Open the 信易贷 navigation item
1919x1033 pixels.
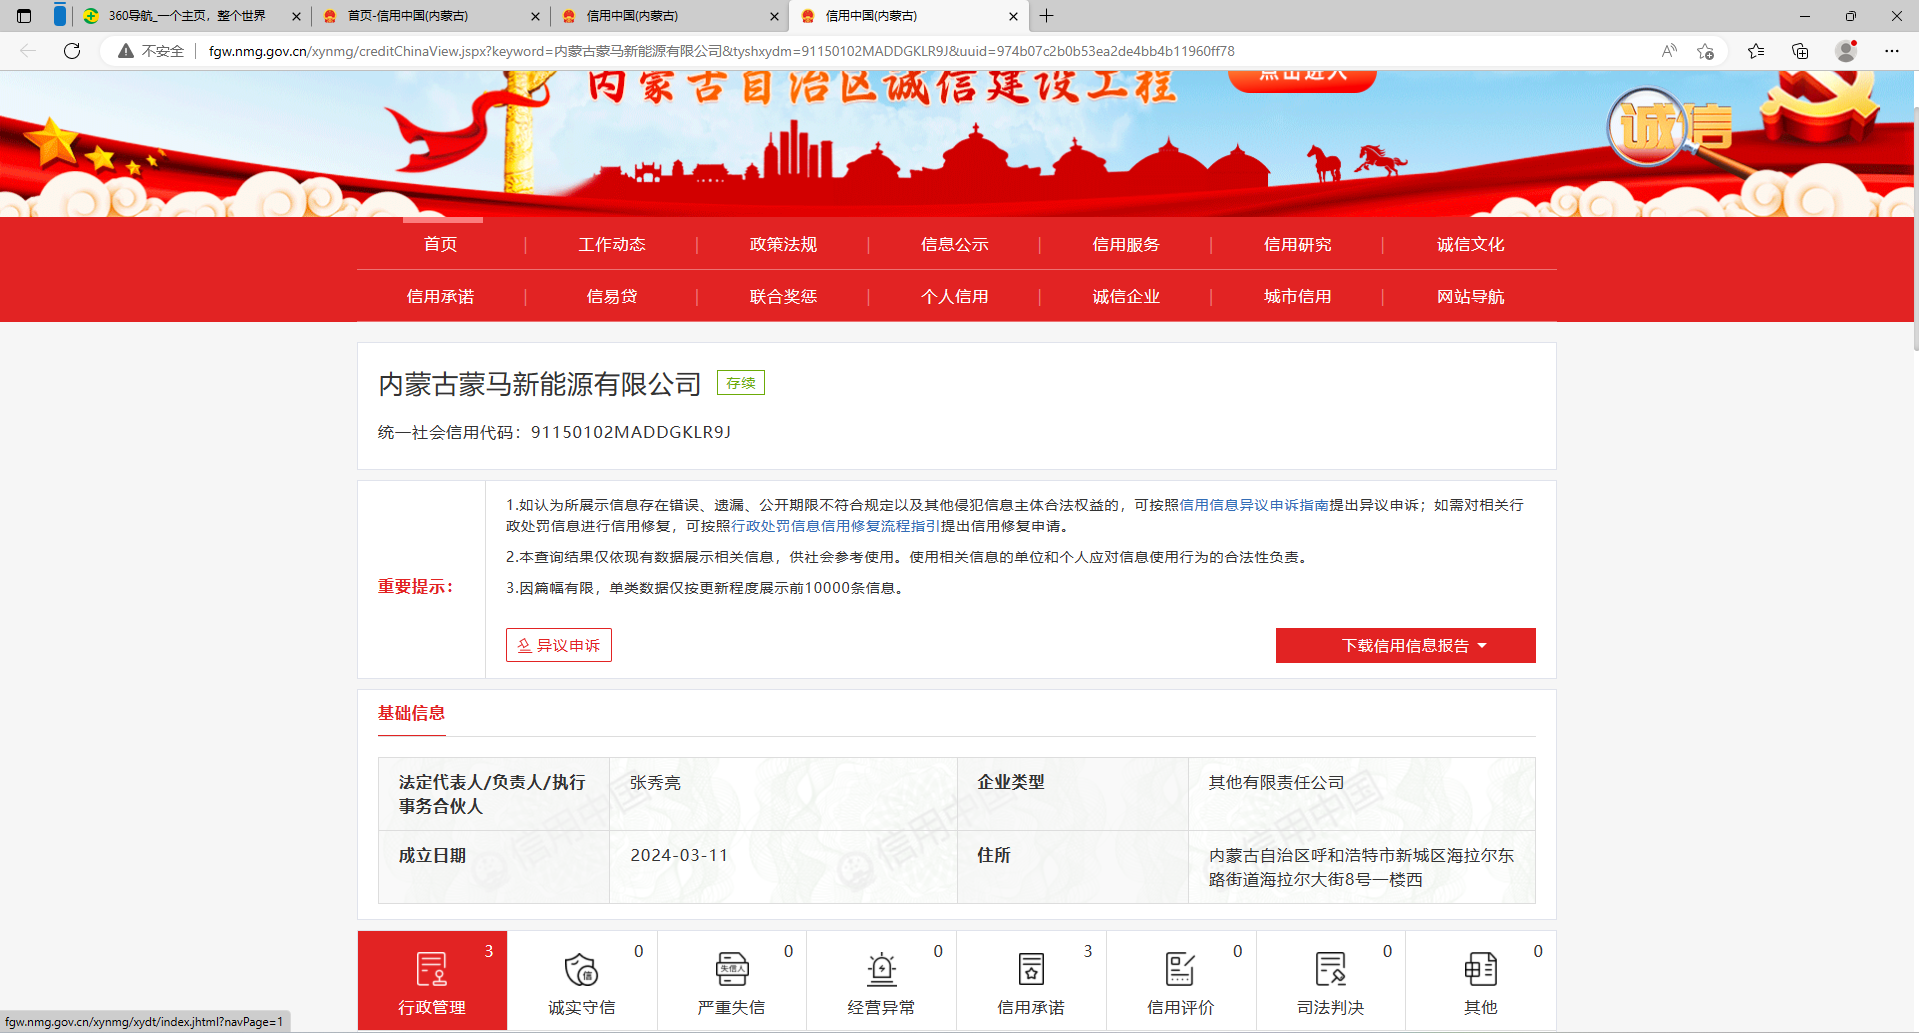coord(612,296)
